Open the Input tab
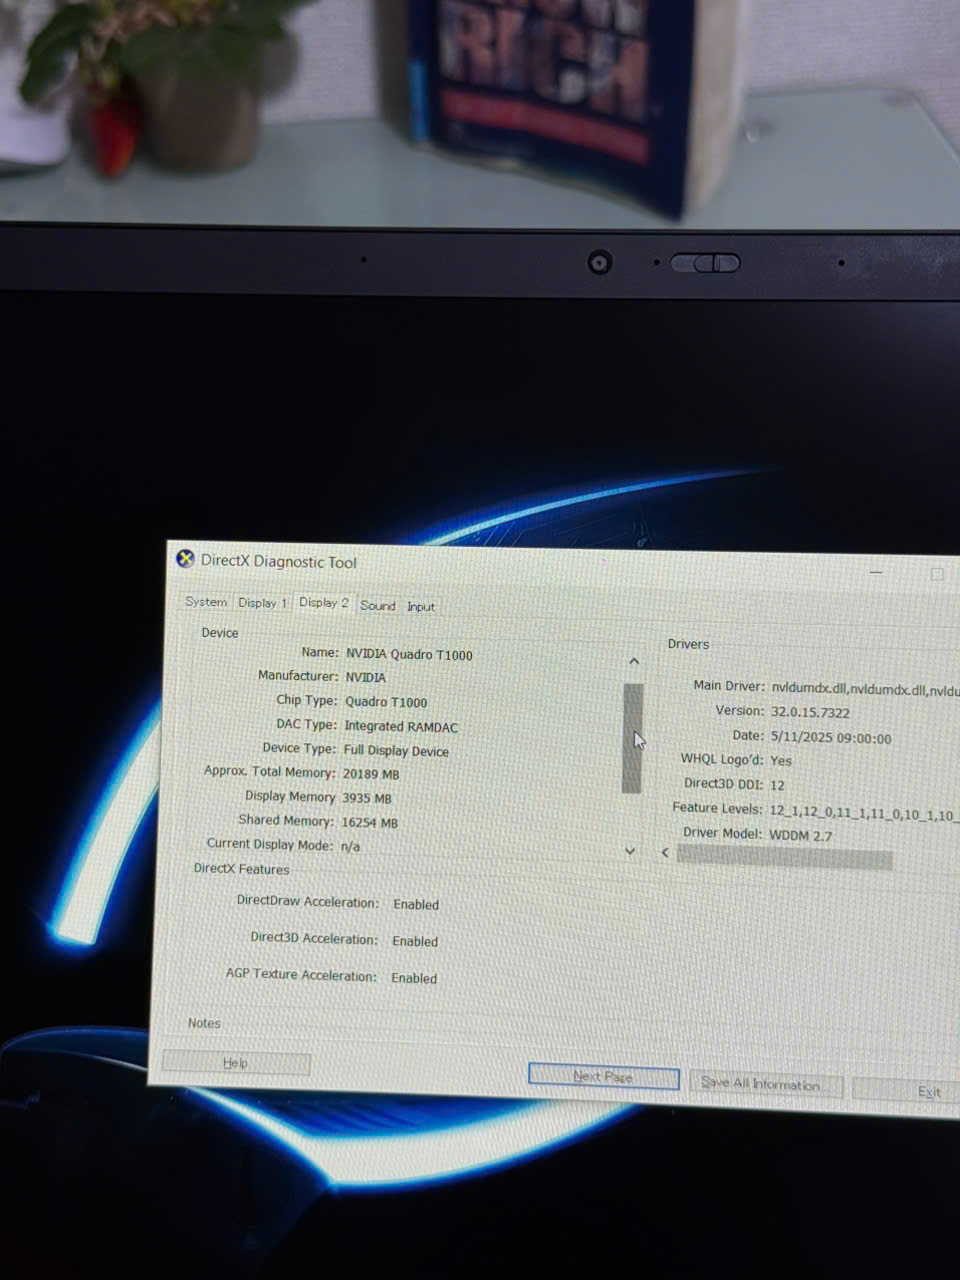The height and width of the screenshot is (1280, 960). click(421, 606)
